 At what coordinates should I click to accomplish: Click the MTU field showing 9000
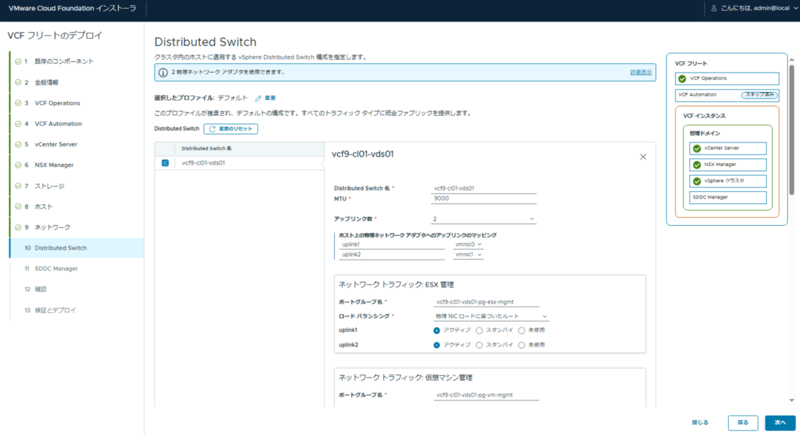pos(483,198)
